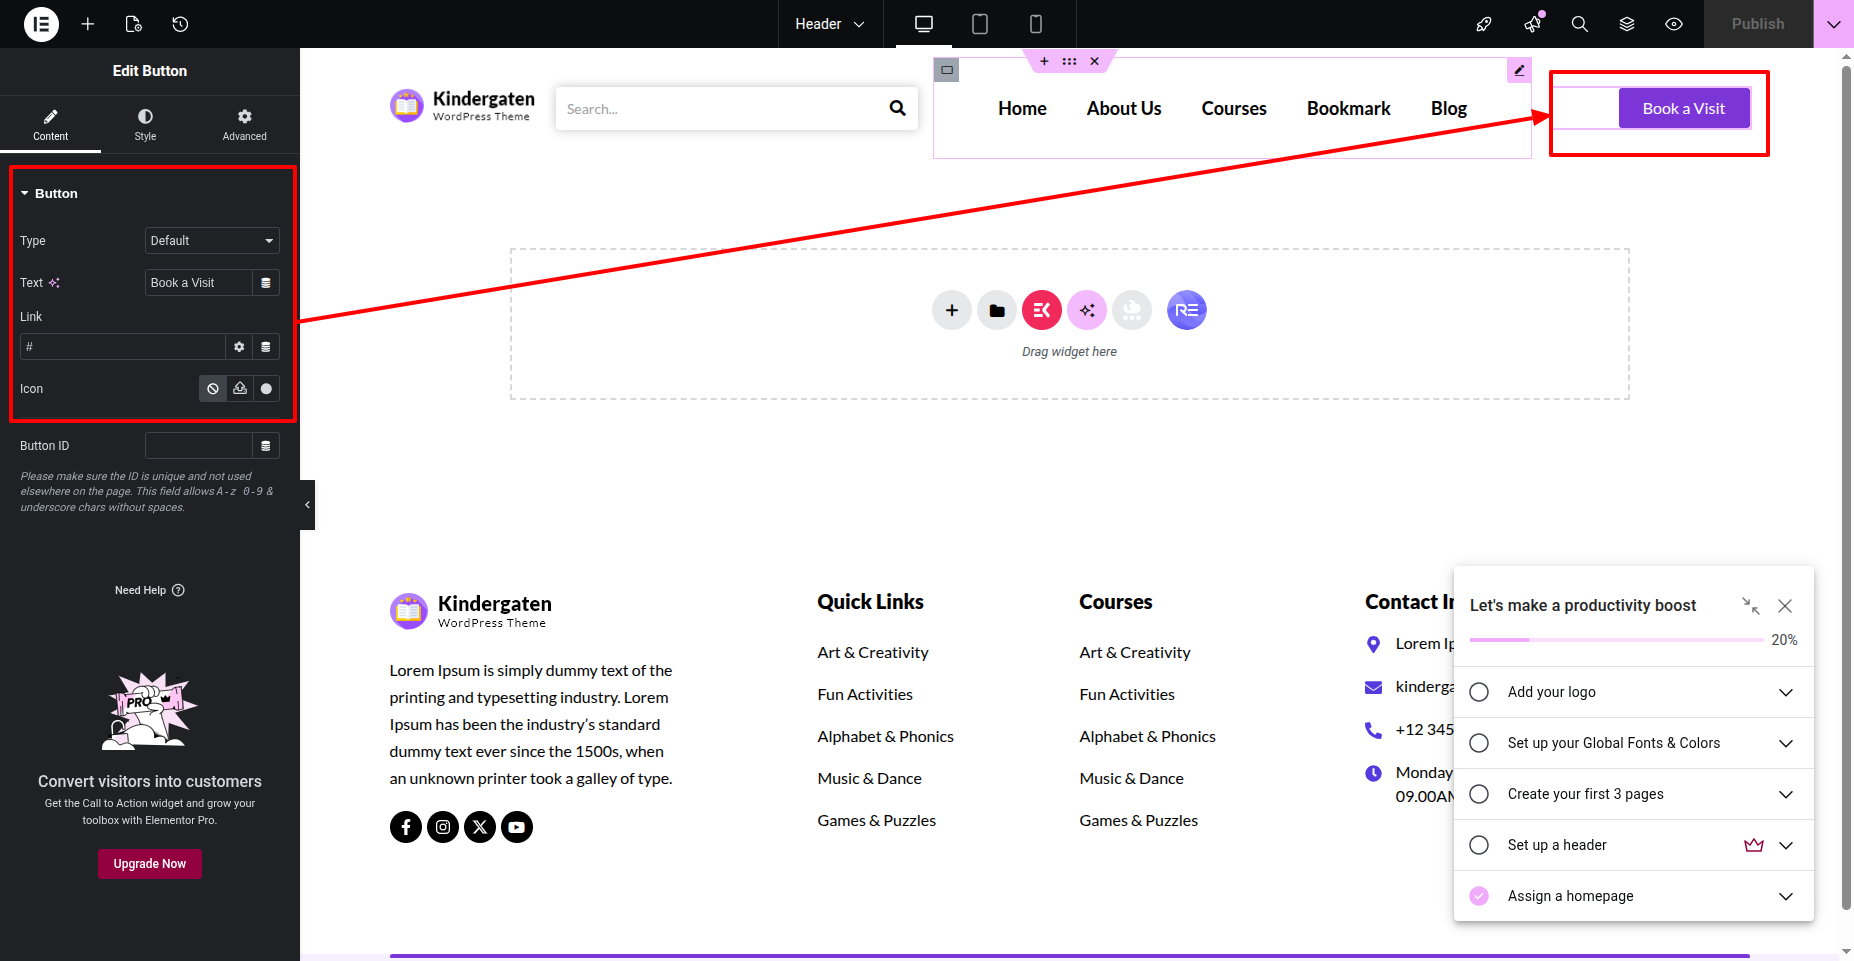Viewport: 1854px width, 961px height.
Task: Open the Type dropdown set to Default
Action: pos(212,241)
